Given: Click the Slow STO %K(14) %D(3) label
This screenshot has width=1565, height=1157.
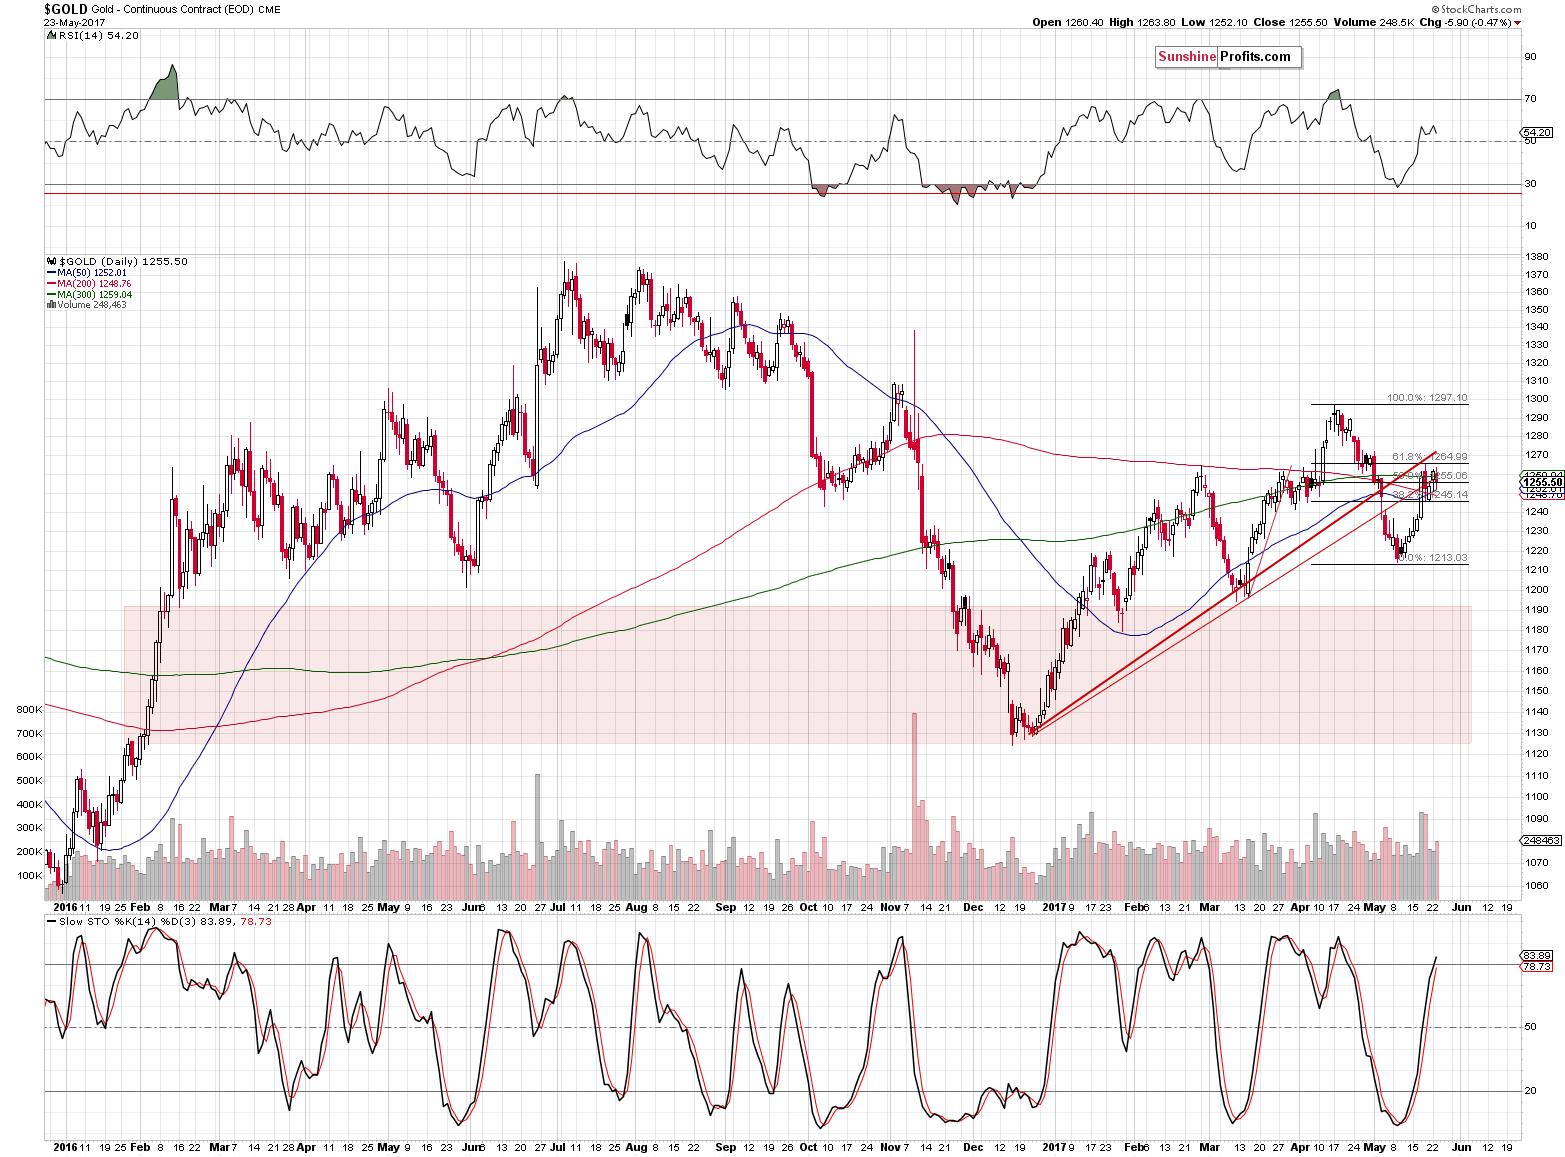Looking at the screenshot, I should [127, 921].
